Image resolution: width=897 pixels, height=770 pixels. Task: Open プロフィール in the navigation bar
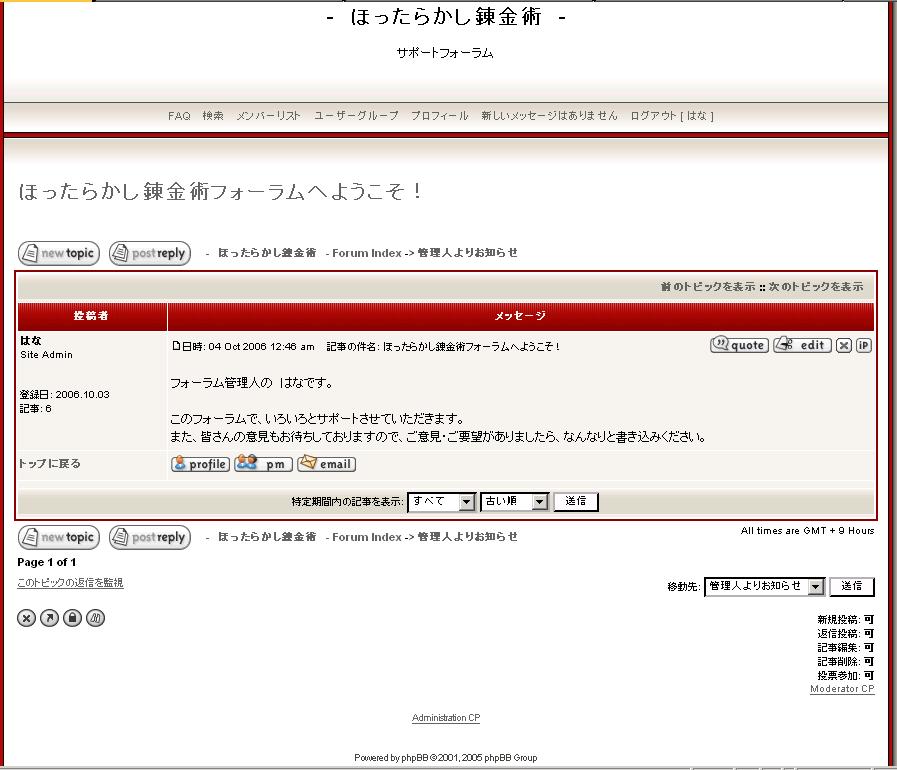point(439,116)
